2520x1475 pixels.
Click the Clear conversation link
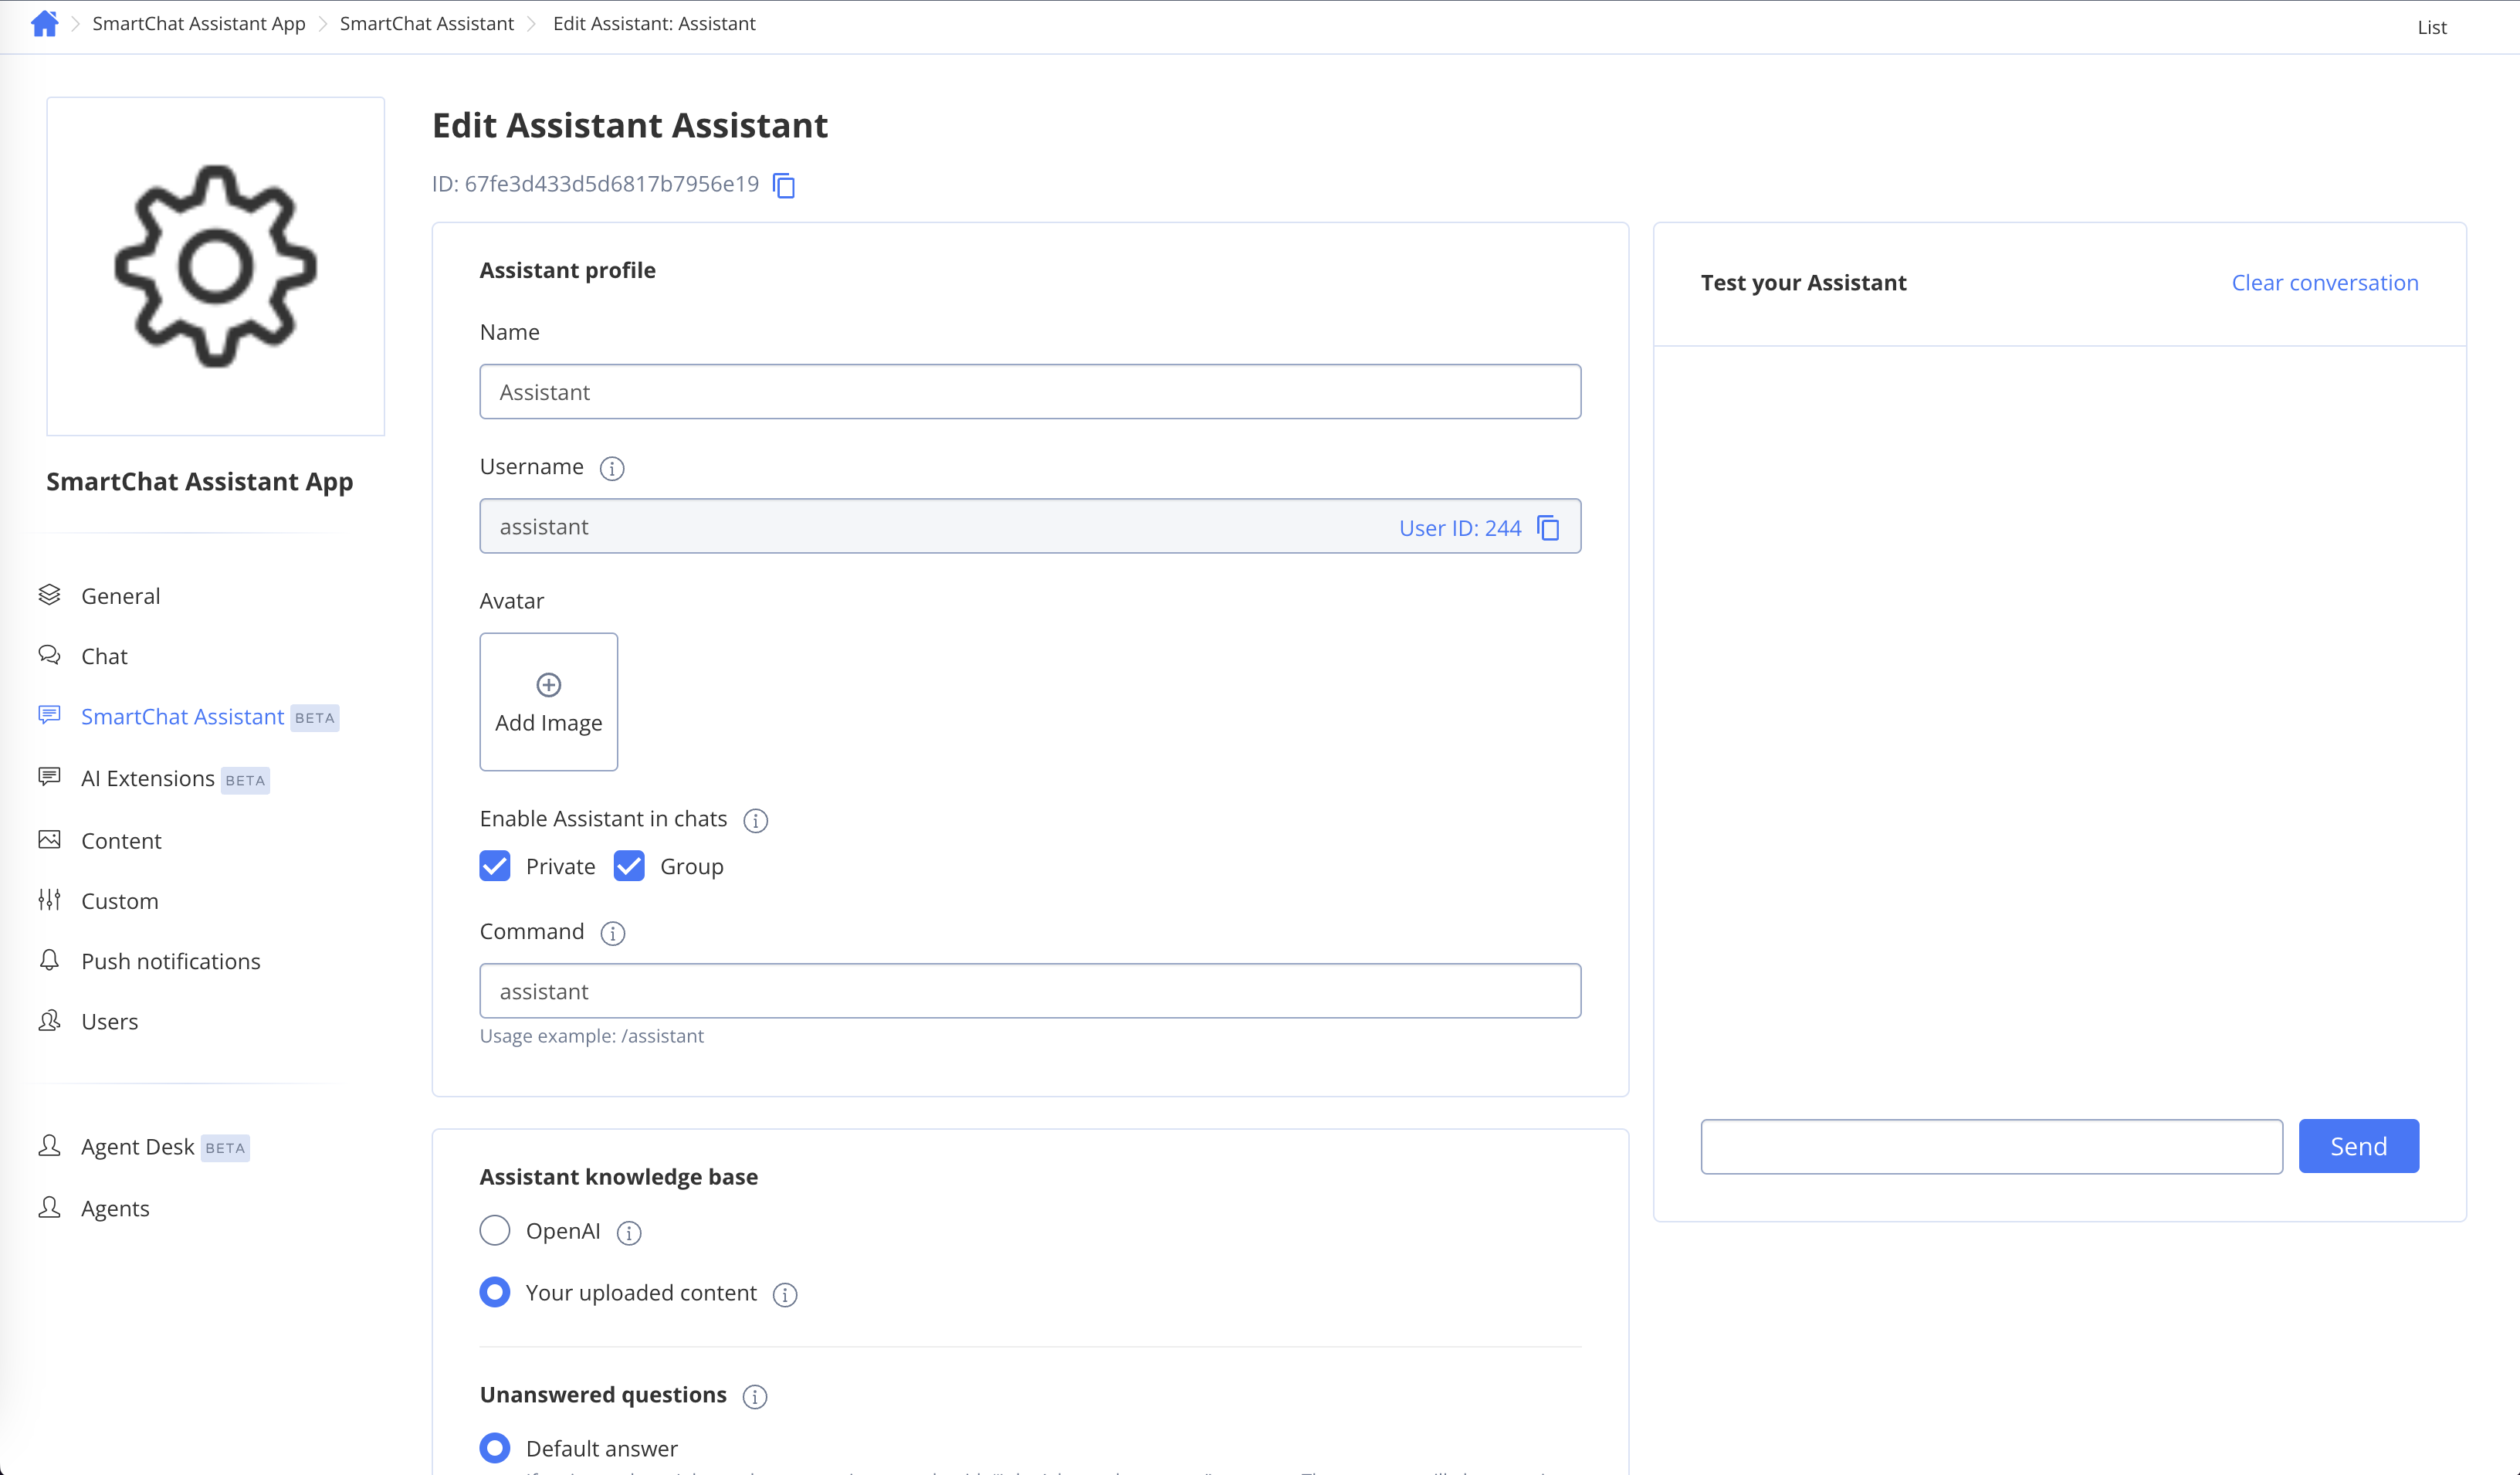coord(2324,283)
